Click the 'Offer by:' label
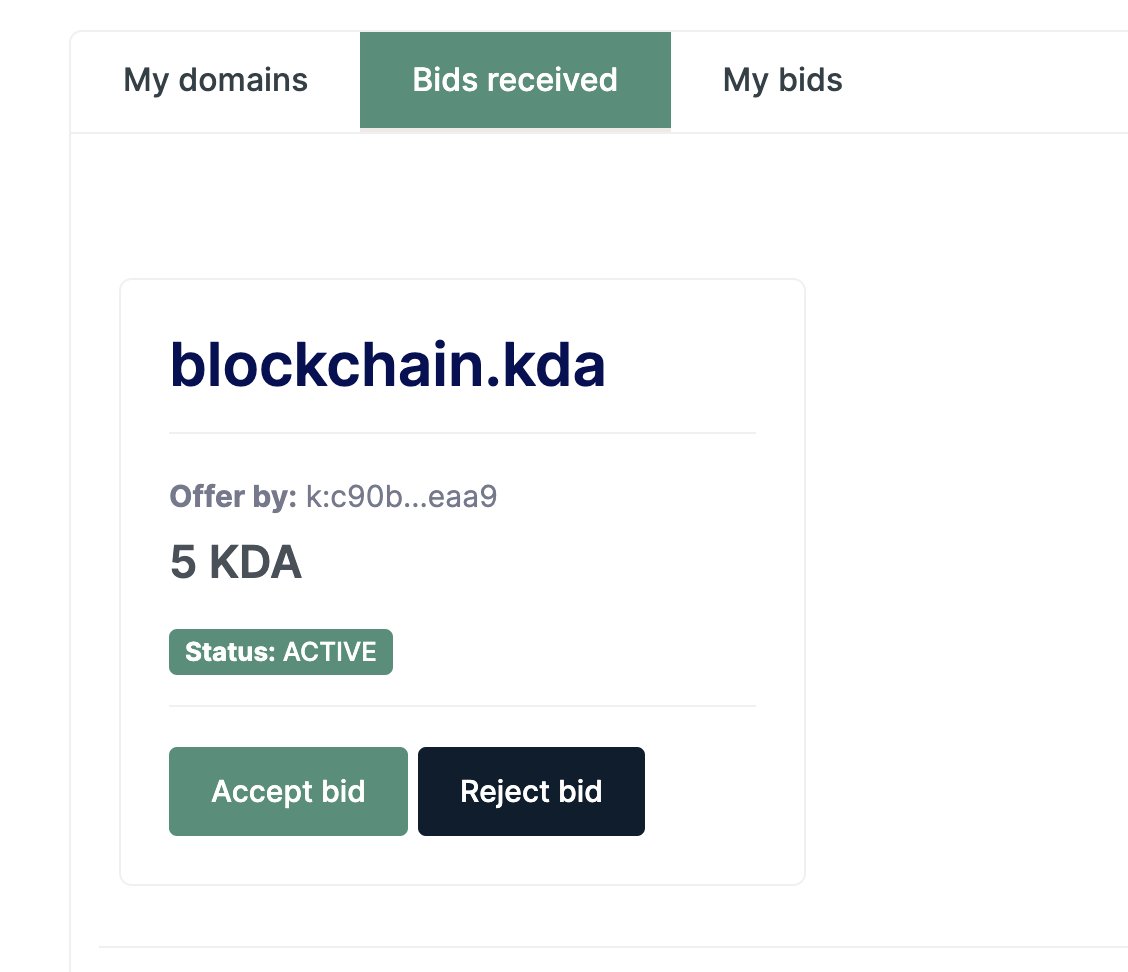 (233, 497)
